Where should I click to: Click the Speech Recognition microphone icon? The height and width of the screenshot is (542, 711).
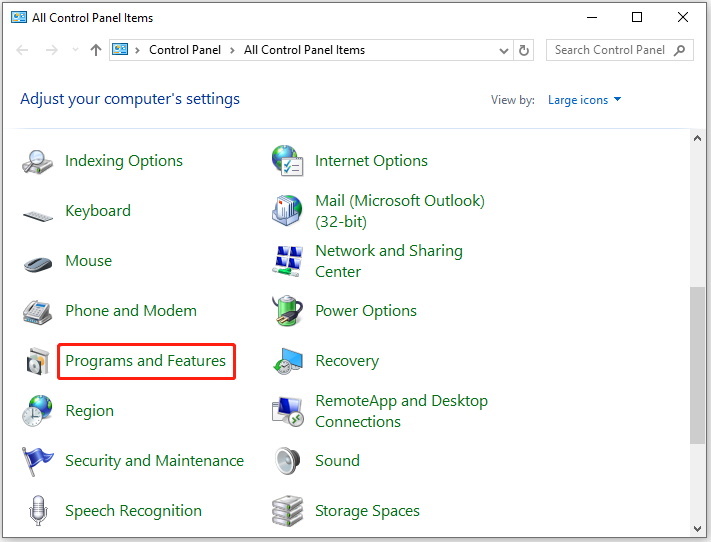pos(38,511)
